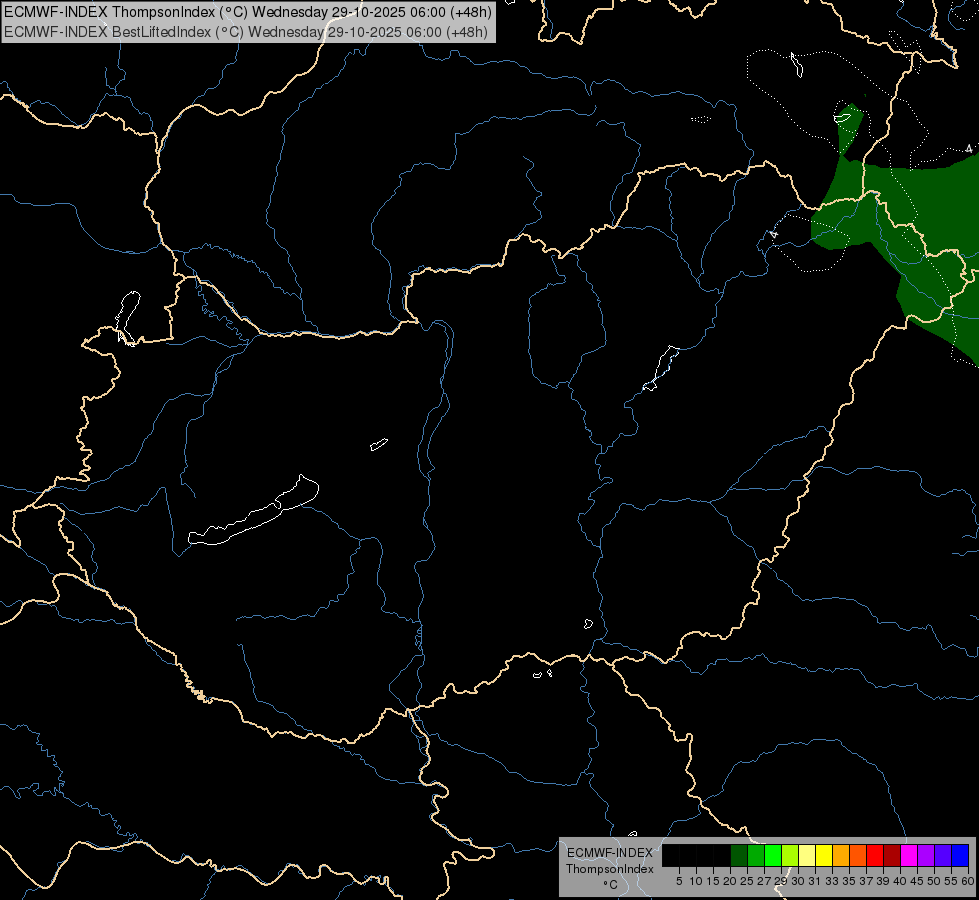Viewport: 979px width, 900px height.
Task: Click the '°C' unit label in the legend
Action: (x=610, y=885)
